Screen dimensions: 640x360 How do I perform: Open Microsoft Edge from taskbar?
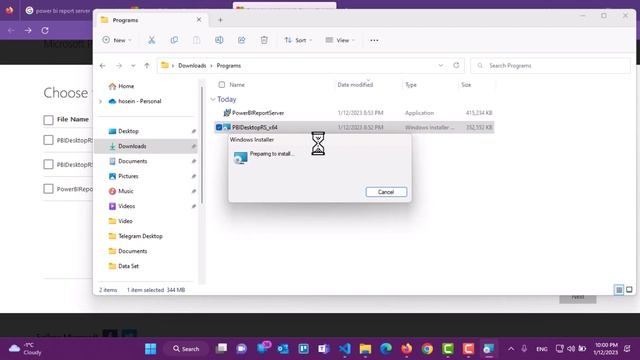coord(386,349)
